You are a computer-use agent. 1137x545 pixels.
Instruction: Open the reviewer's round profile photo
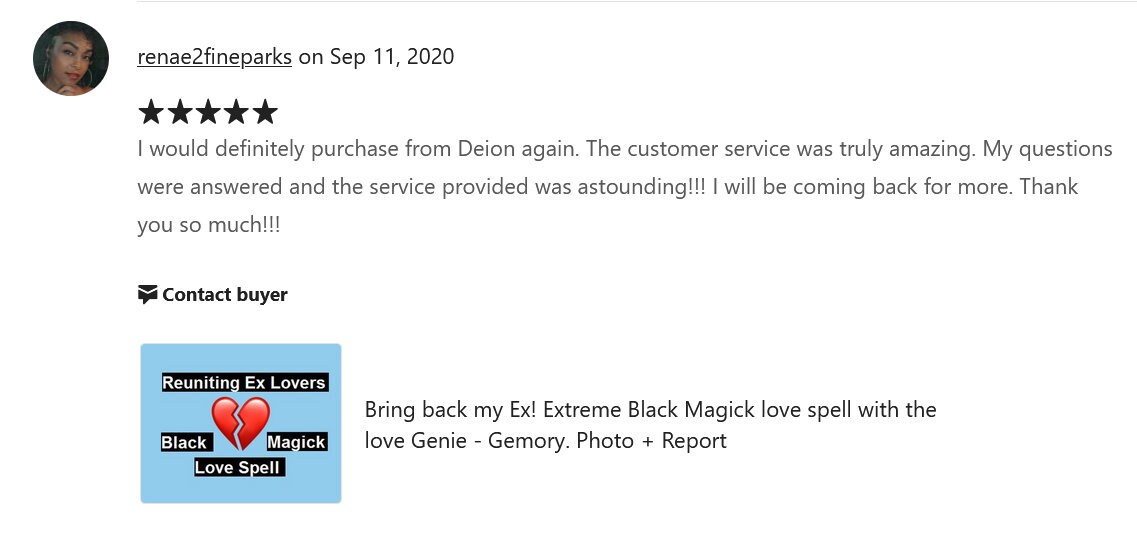click(x=71, y=58)
